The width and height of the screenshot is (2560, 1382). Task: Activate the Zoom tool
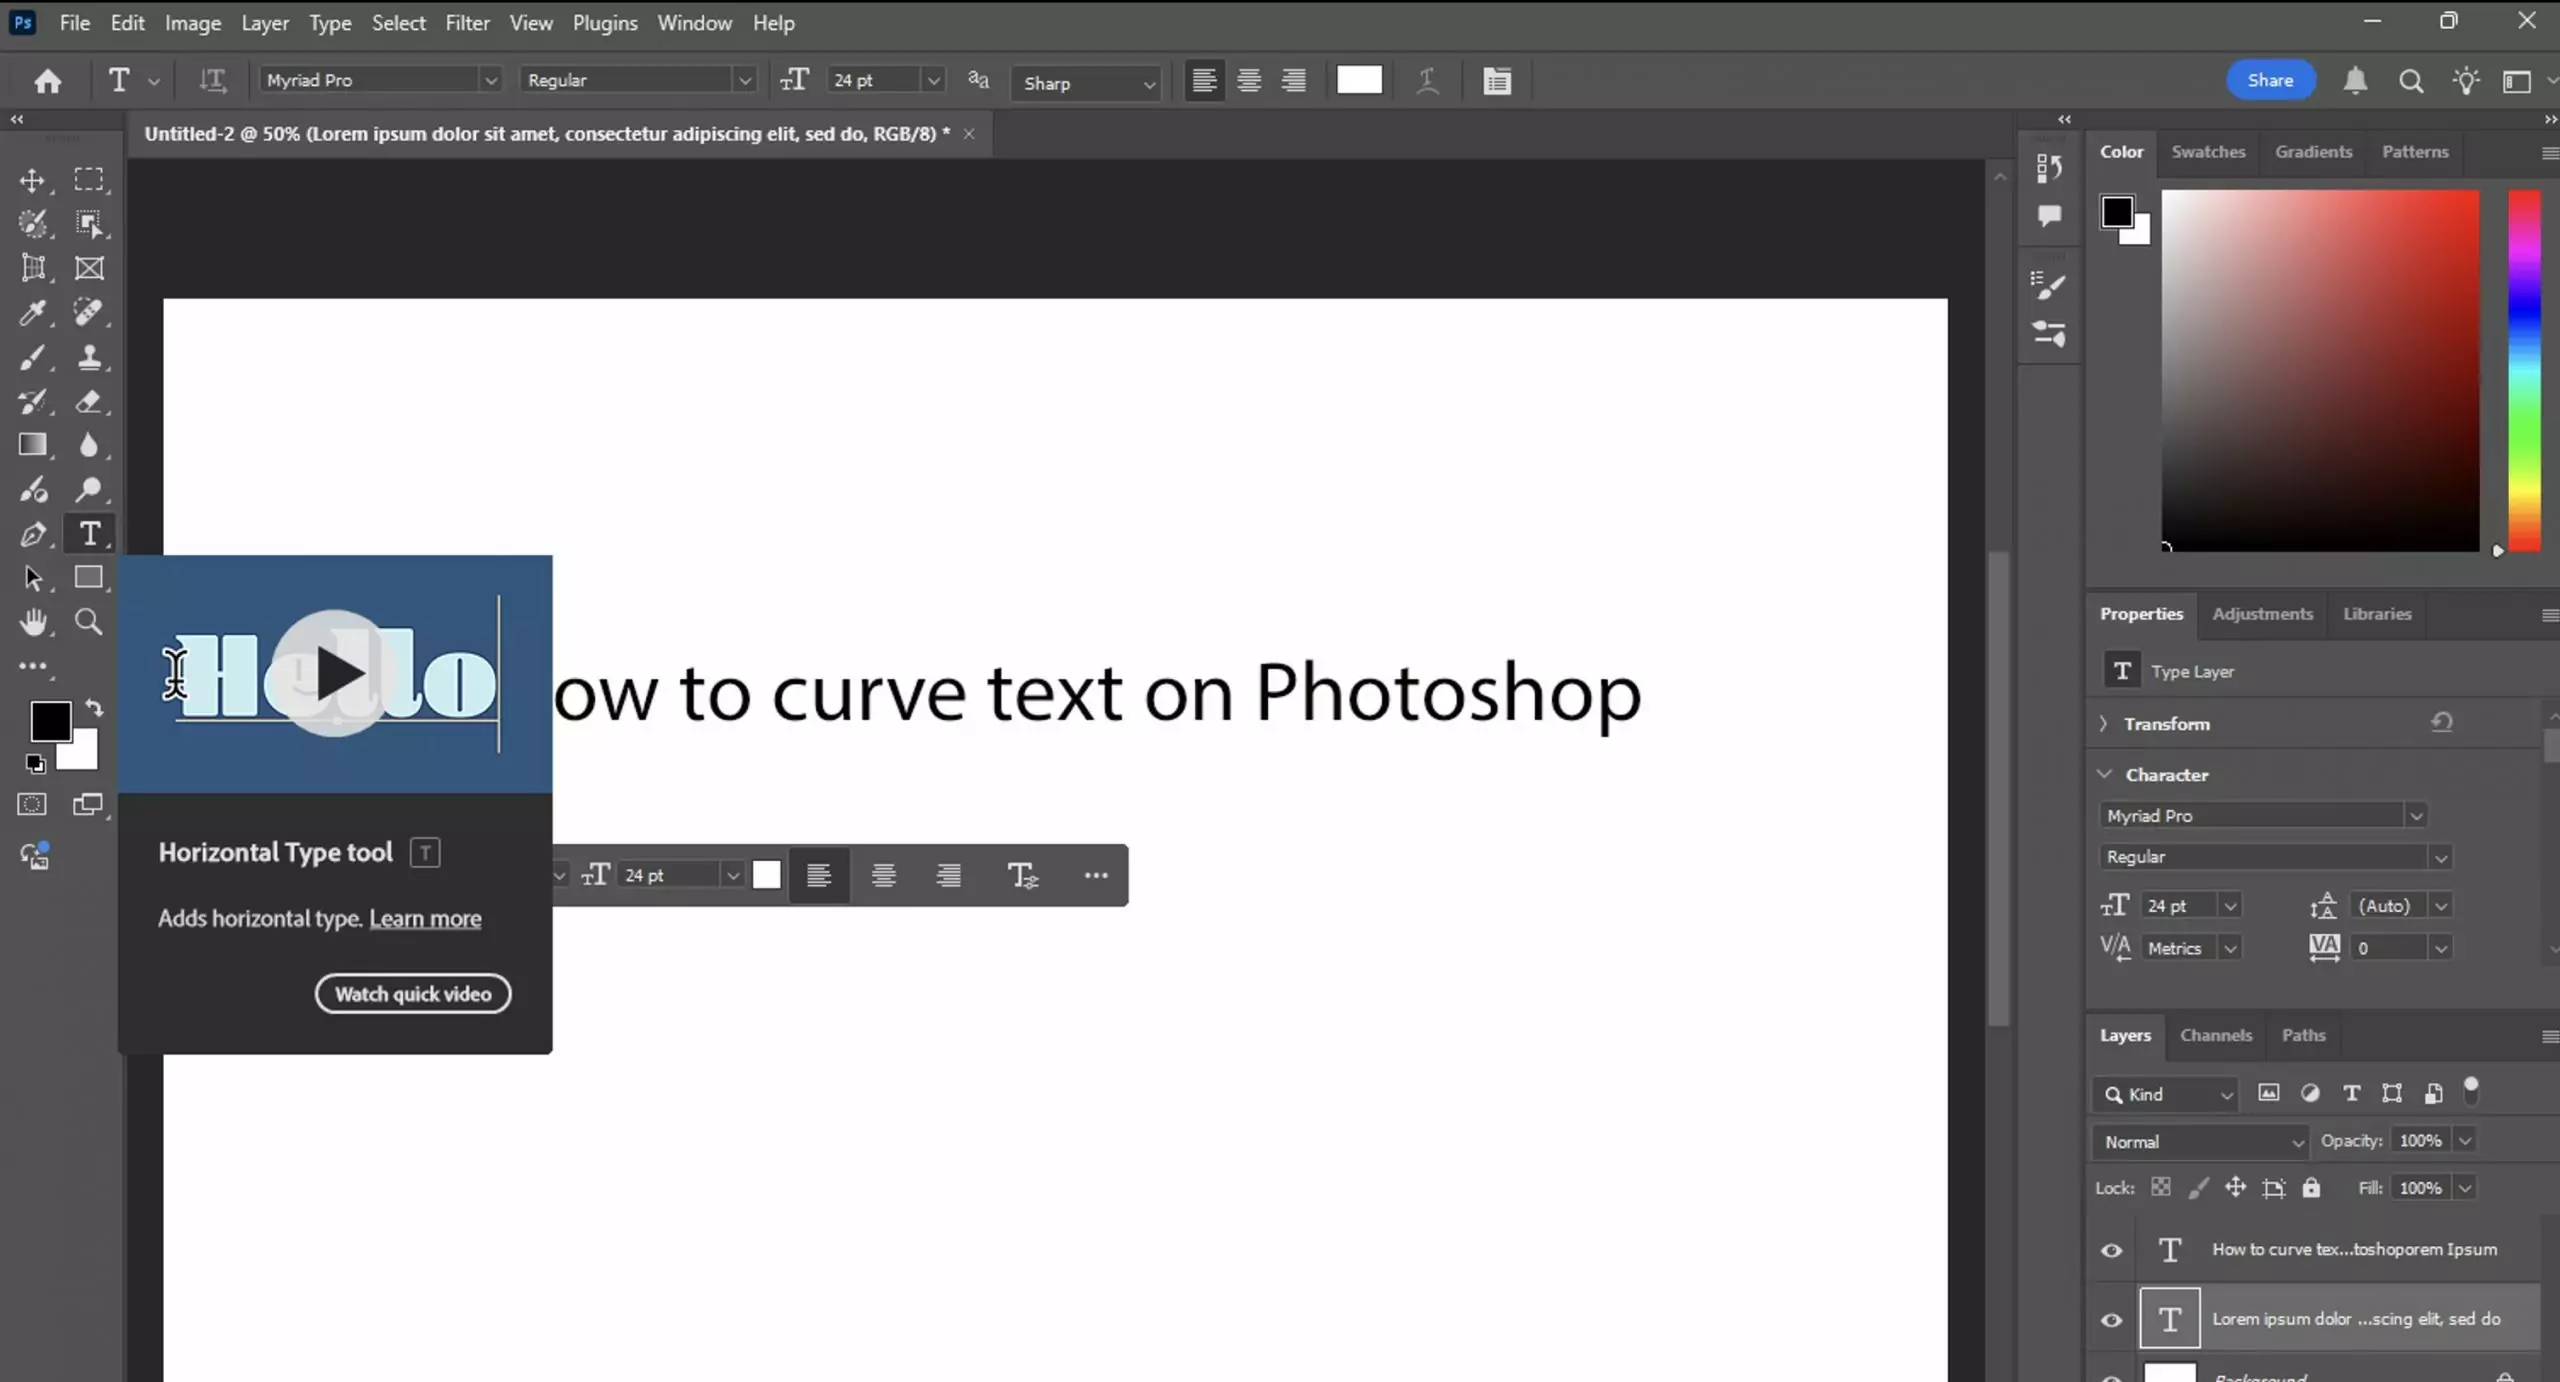pyautogui.click(x=89, y=622)
